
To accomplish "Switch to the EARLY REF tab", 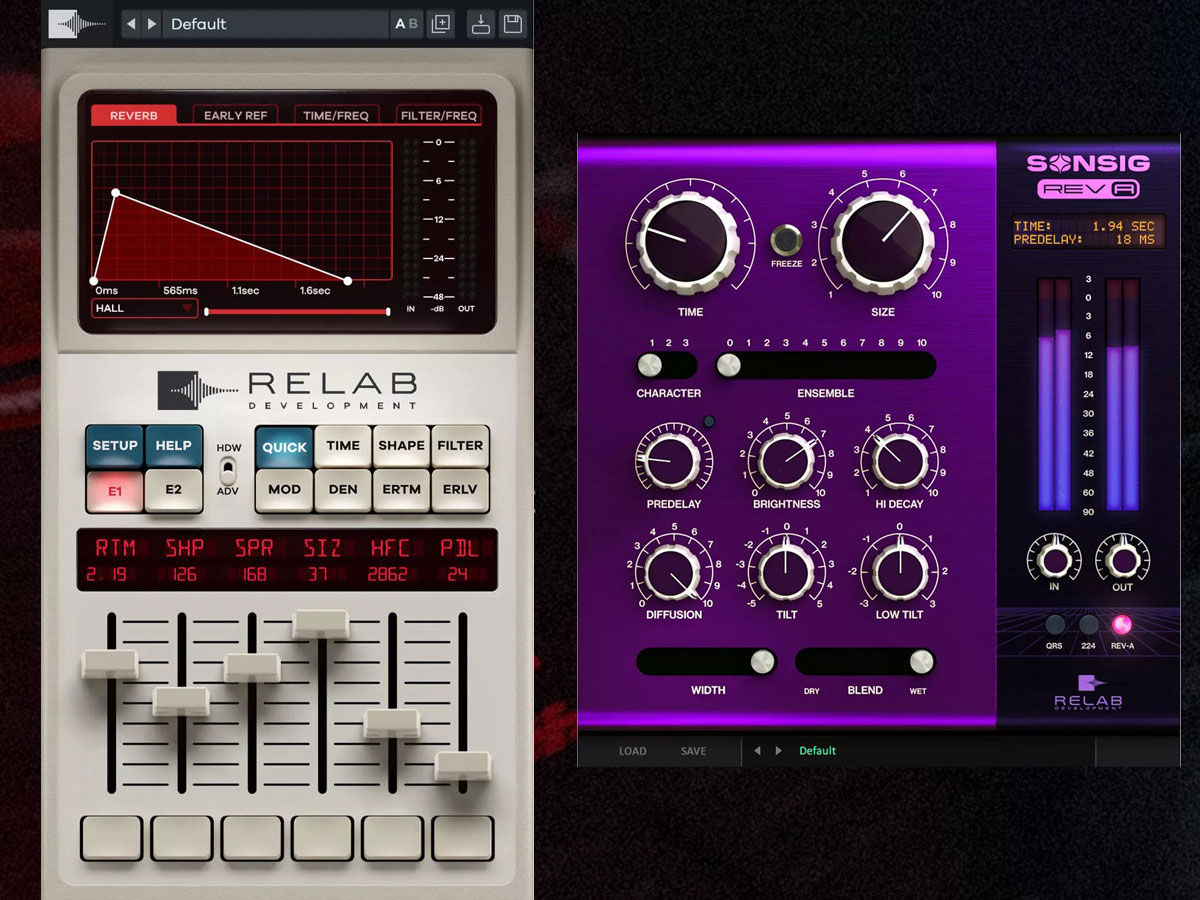I will point(235,115).
